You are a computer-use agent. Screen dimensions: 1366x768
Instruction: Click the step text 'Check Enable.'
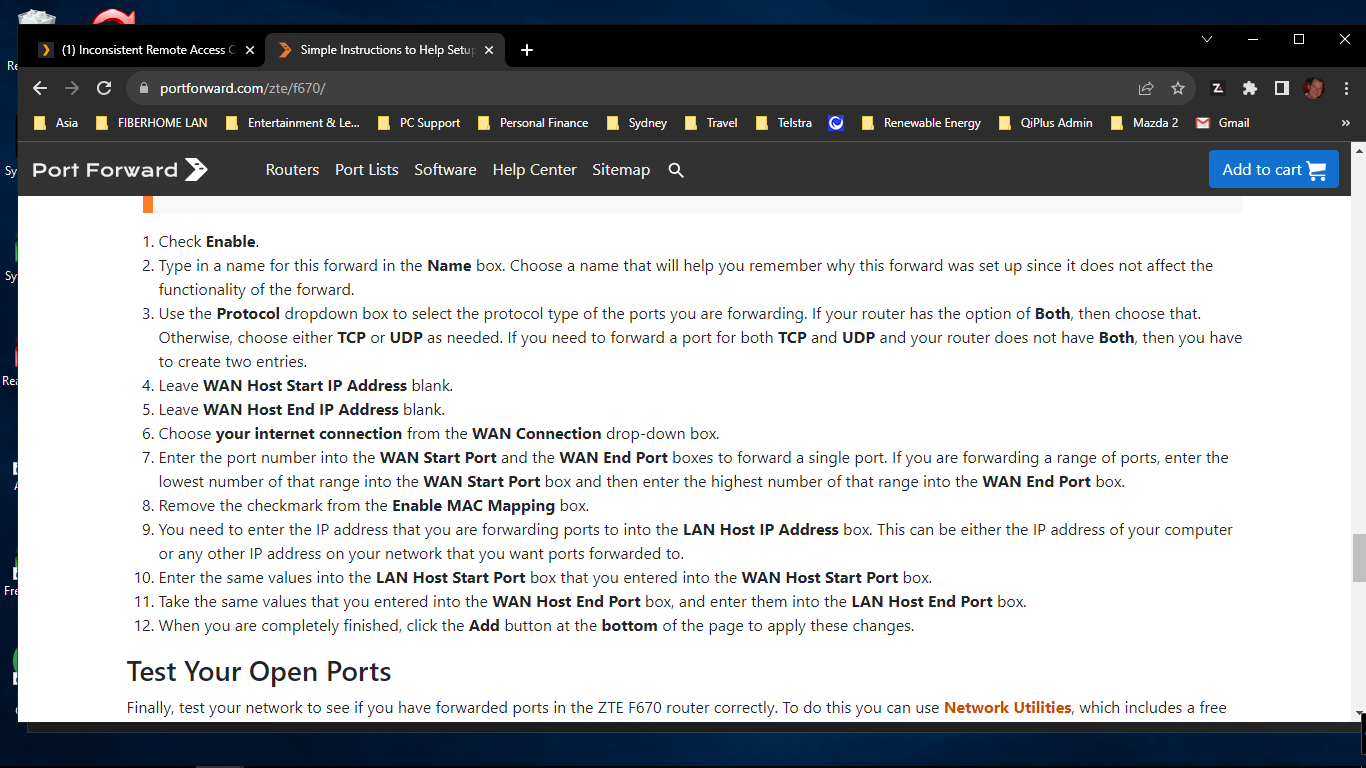[x=209, y=242]
